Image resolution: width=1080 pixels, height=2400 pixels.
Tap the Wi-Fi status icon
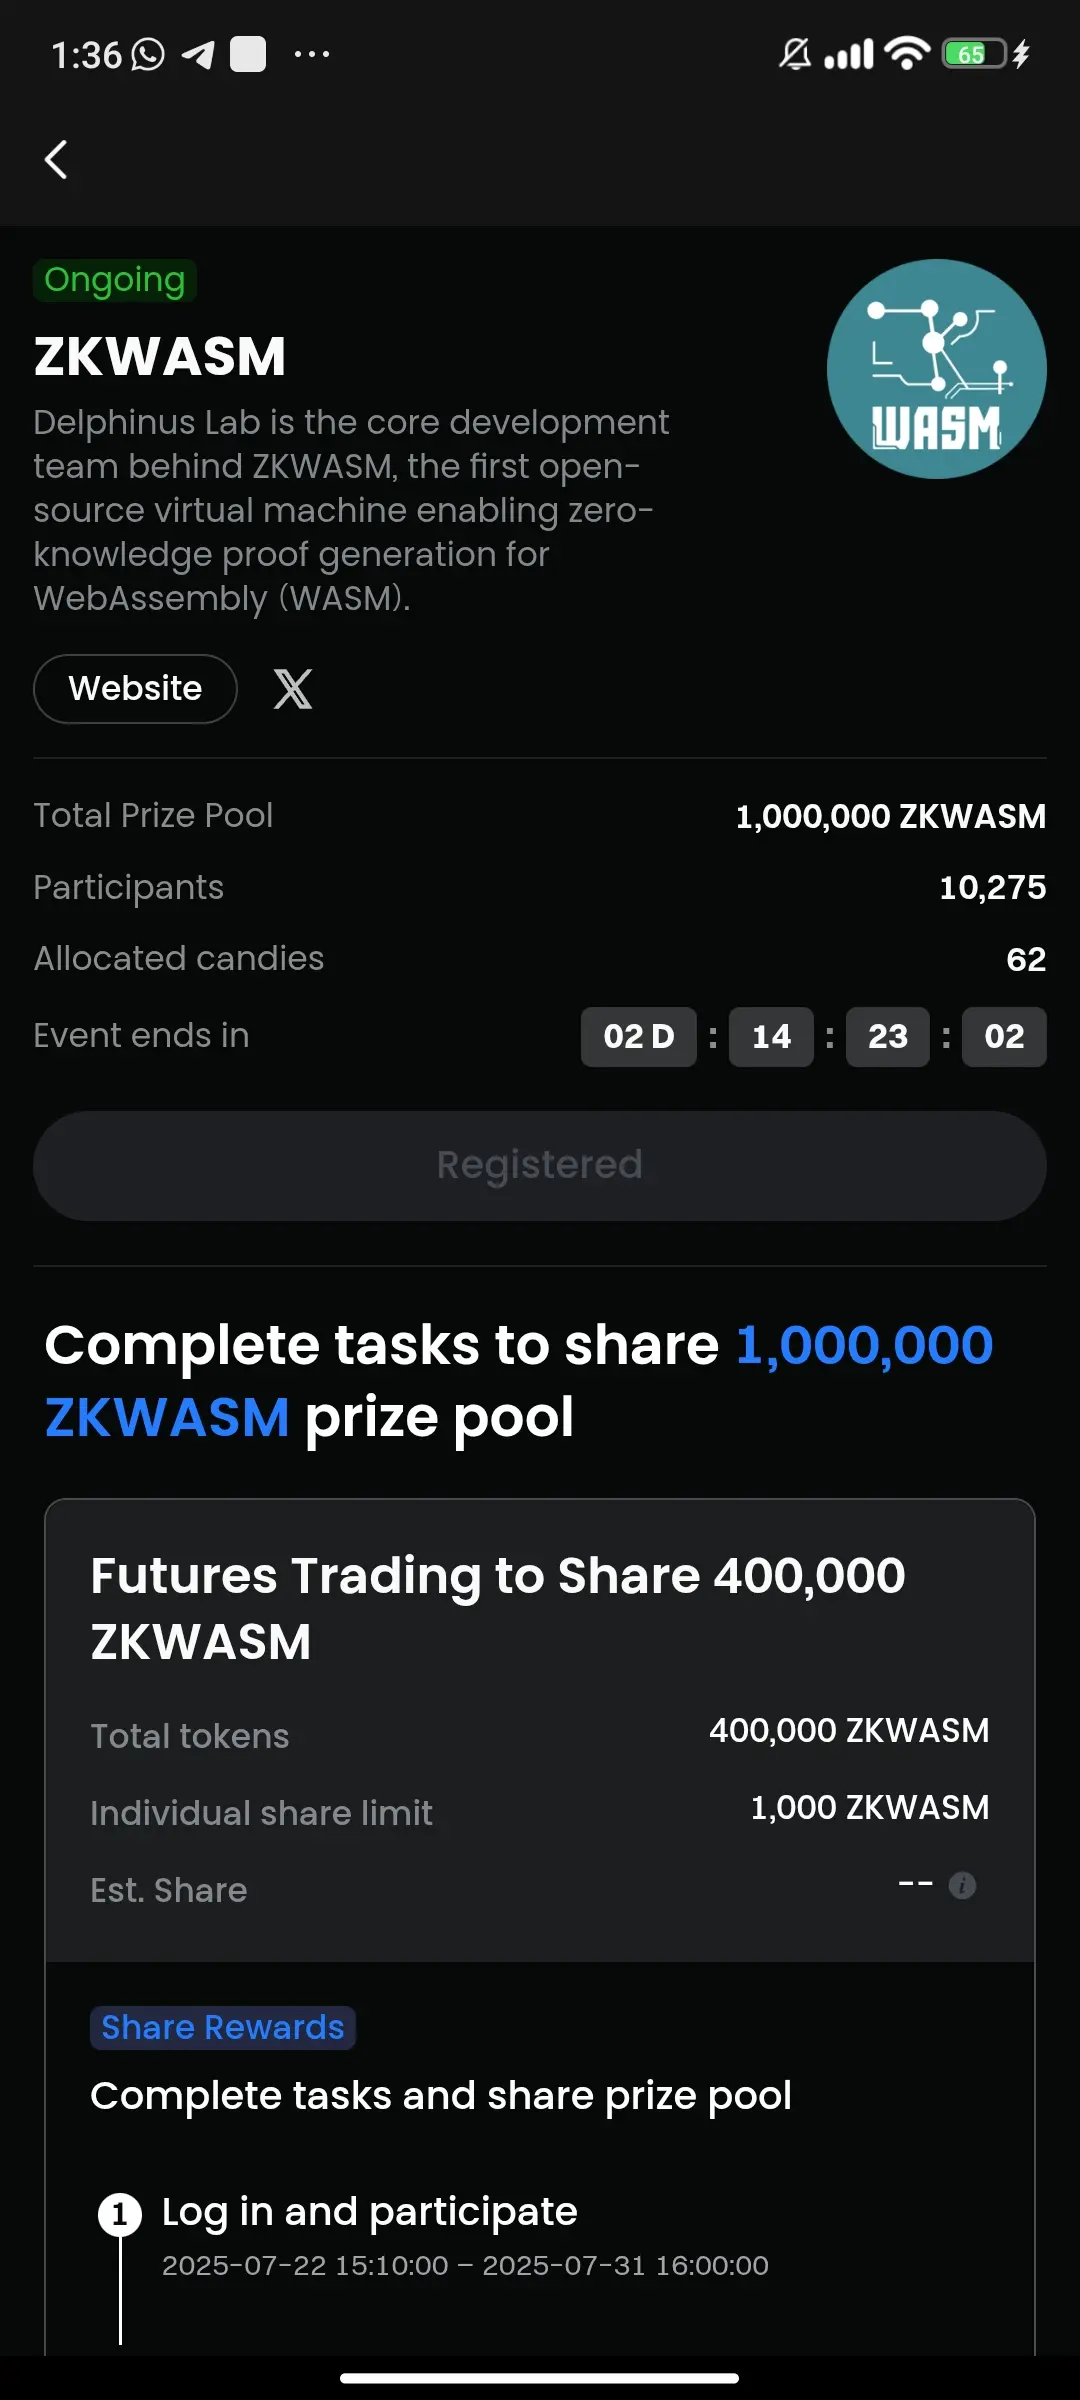point(908,53)
